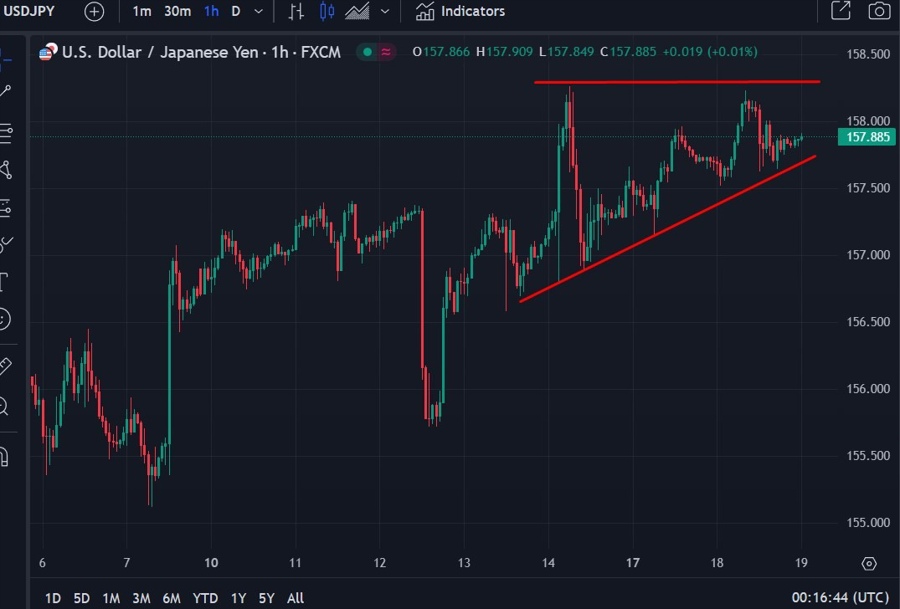
Task: Open the text annotation tool
Action: pos(11,282)
